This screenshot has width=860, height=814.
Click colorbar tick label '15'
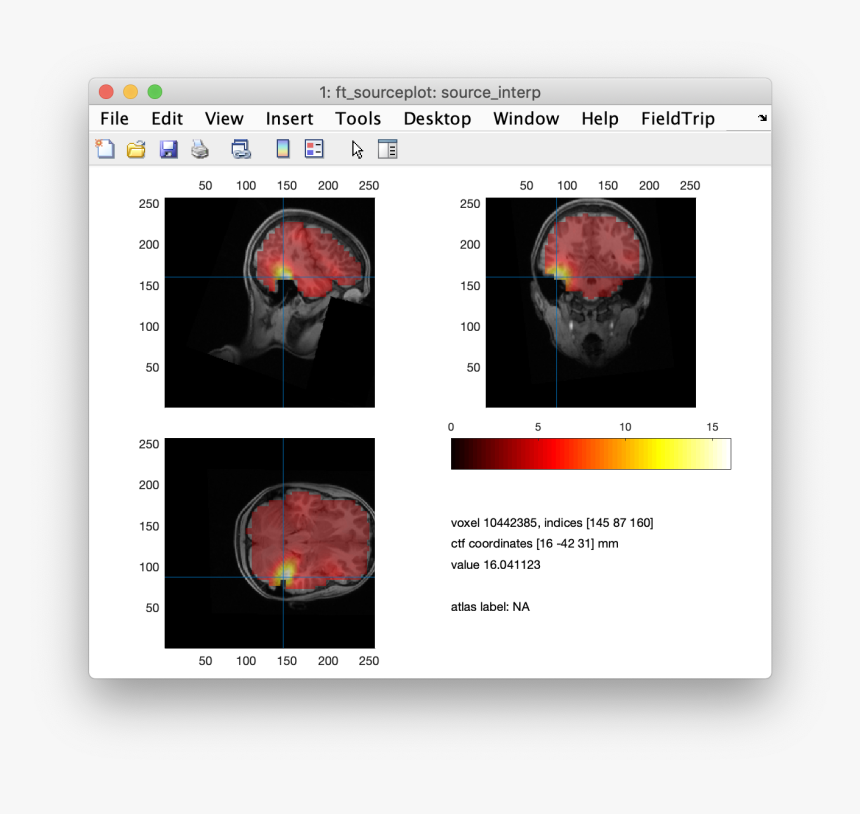point(712,427)
